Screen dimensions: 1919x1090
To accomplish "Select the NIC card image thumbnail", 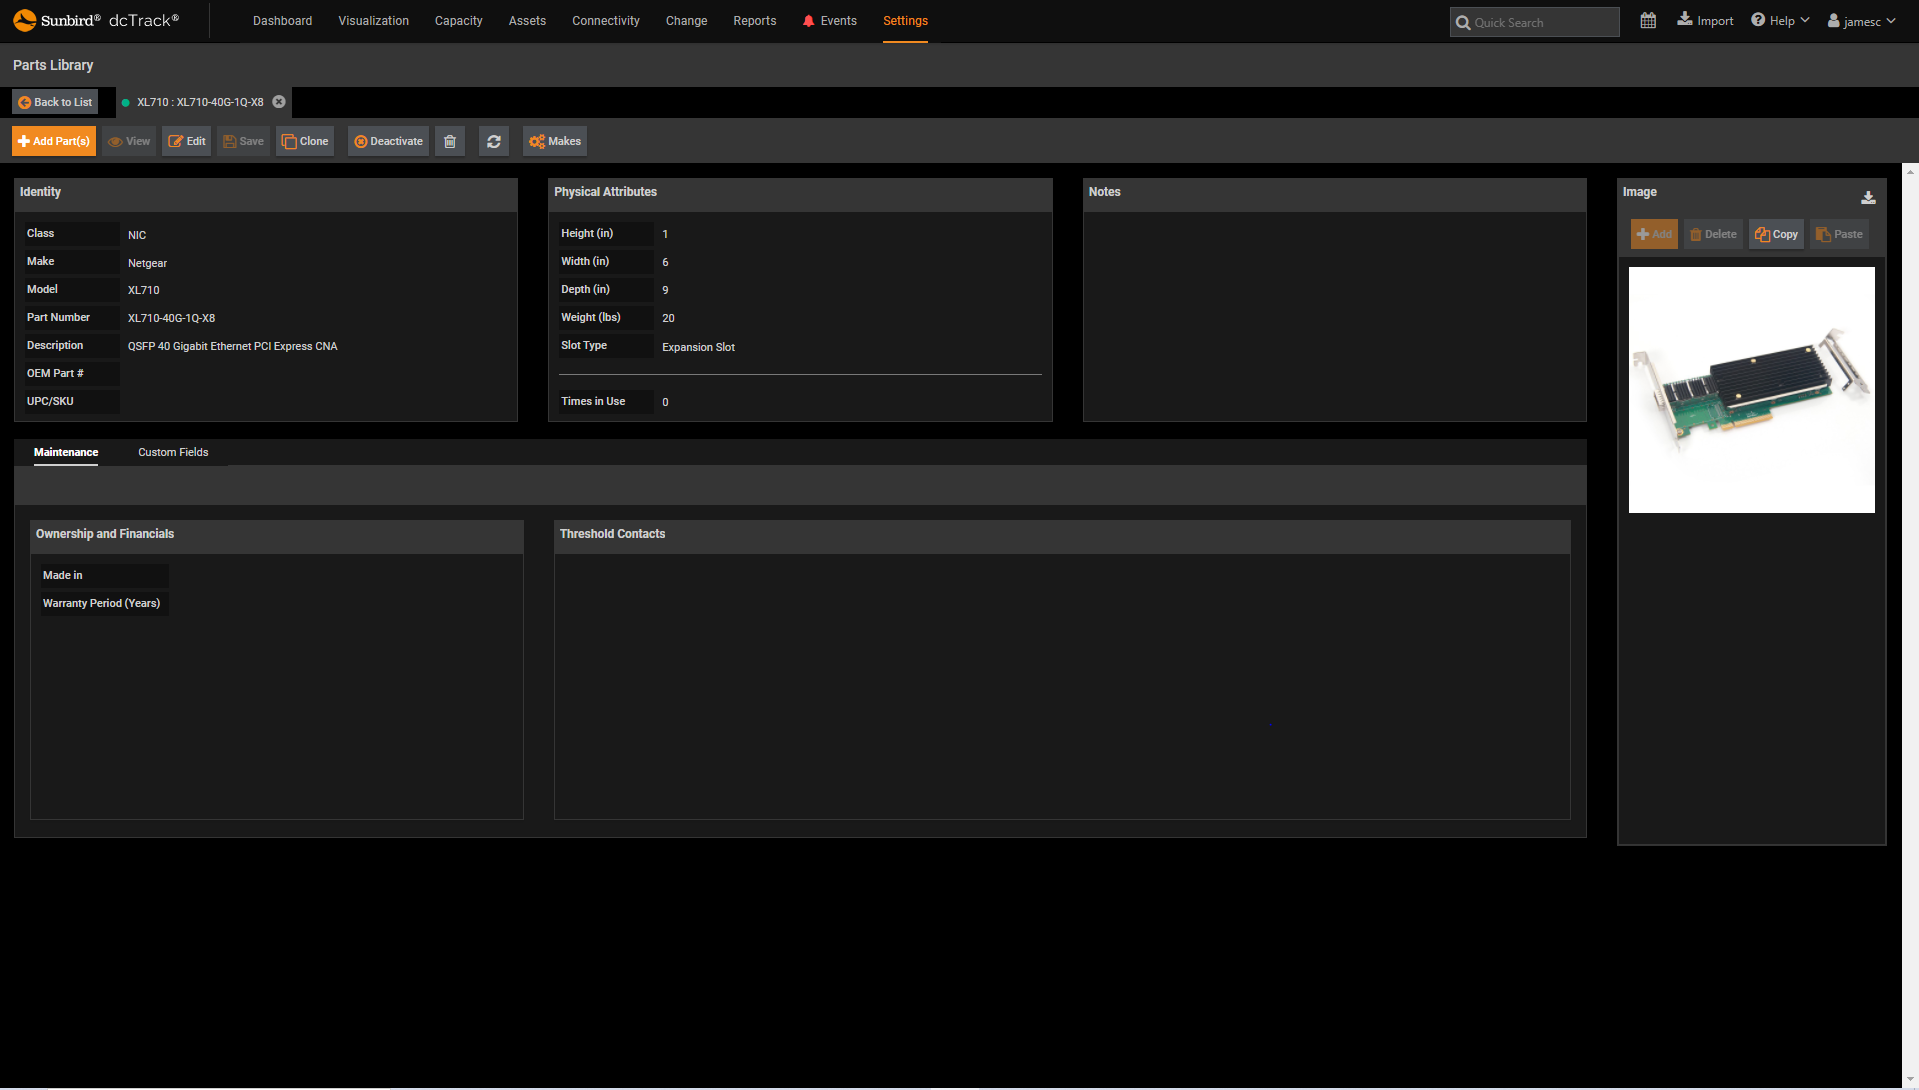I will tap(1751, 389).
